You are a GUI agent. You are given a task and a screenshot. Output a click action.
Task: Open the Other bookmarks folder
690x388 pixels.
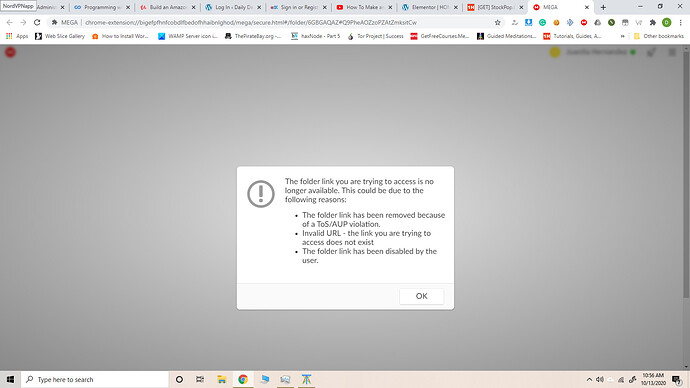tap(659, 36)
